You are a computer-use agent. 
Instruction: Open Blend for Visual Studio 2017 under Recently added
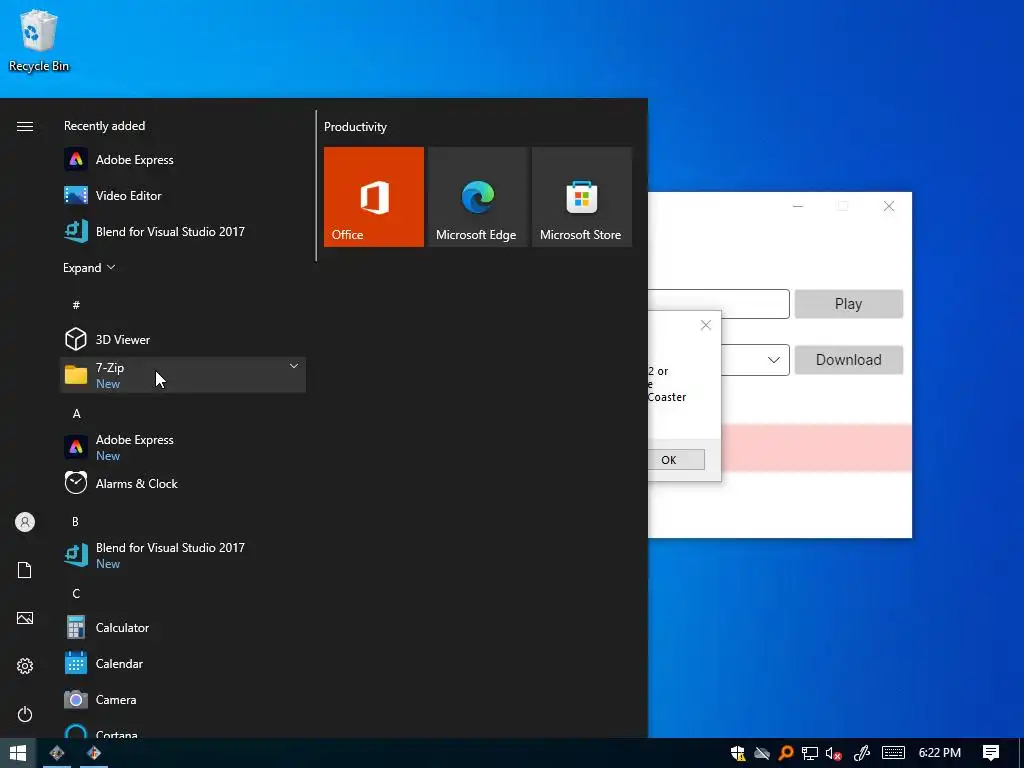183,231
